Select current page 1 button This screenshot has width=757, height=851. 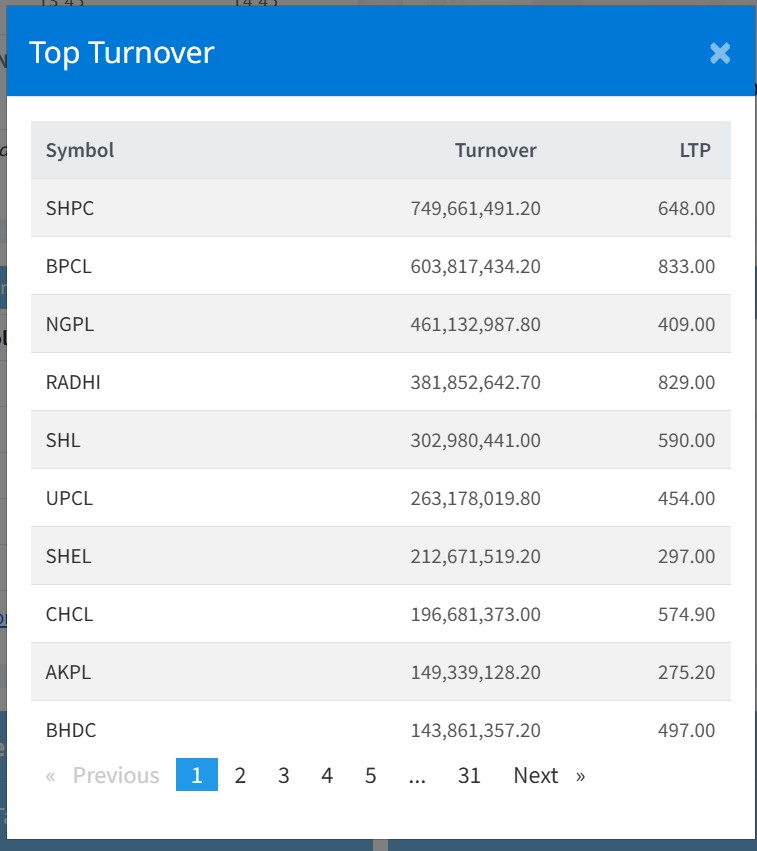(197, 775)
